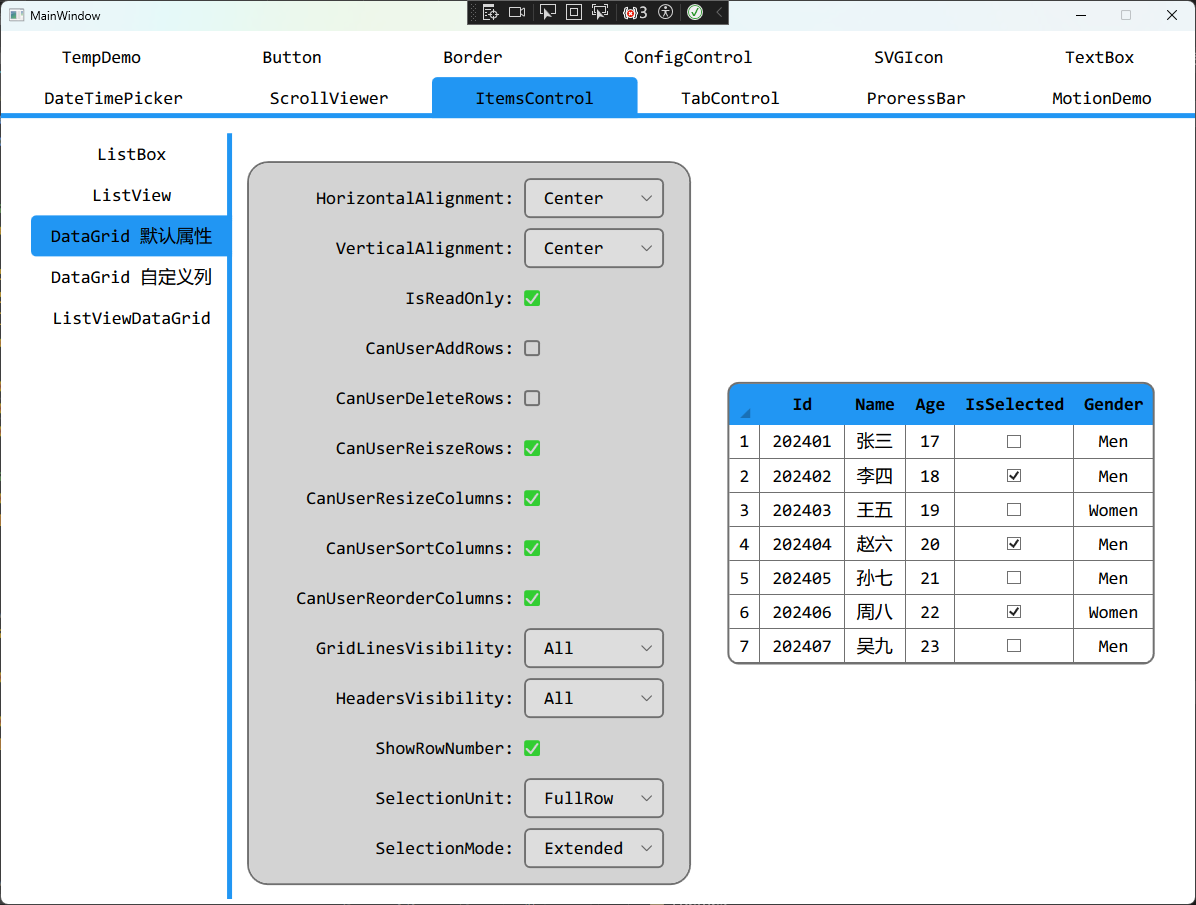Click select-all triangle in DataGrid corner

pyautogui.click(x=744, y=411)
